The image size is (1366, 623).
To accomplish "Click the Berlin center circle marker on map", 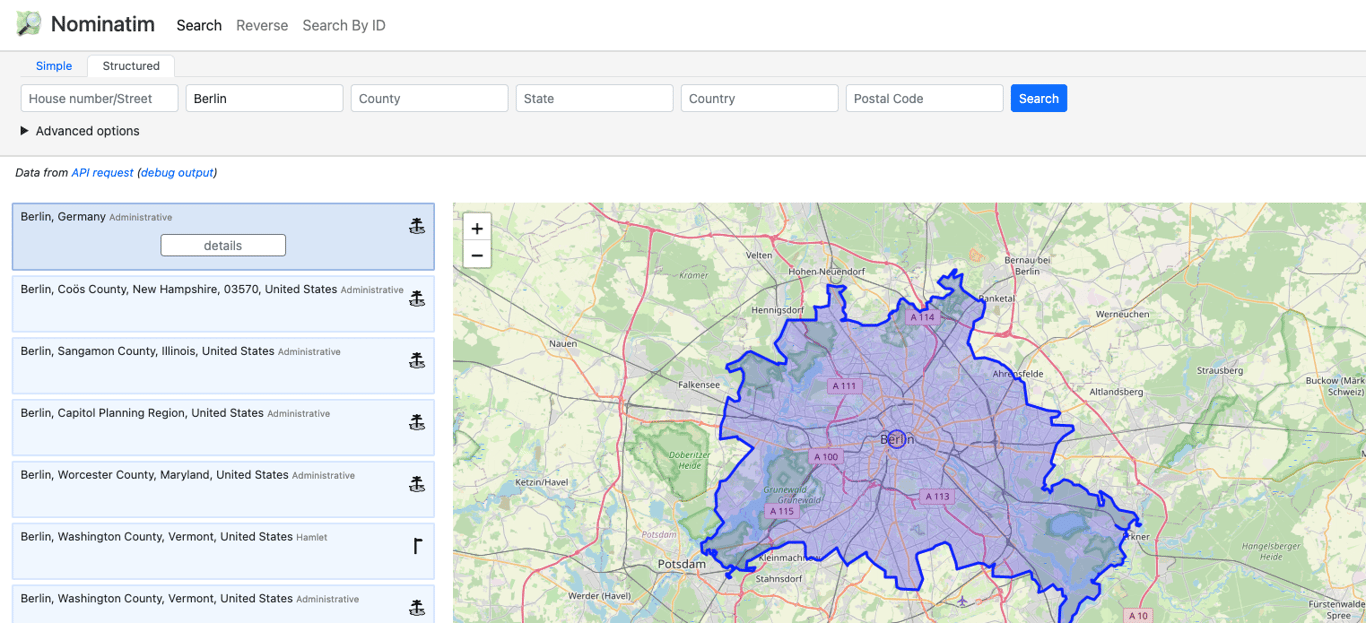I will pyautogui.click(x=896, y=439).
